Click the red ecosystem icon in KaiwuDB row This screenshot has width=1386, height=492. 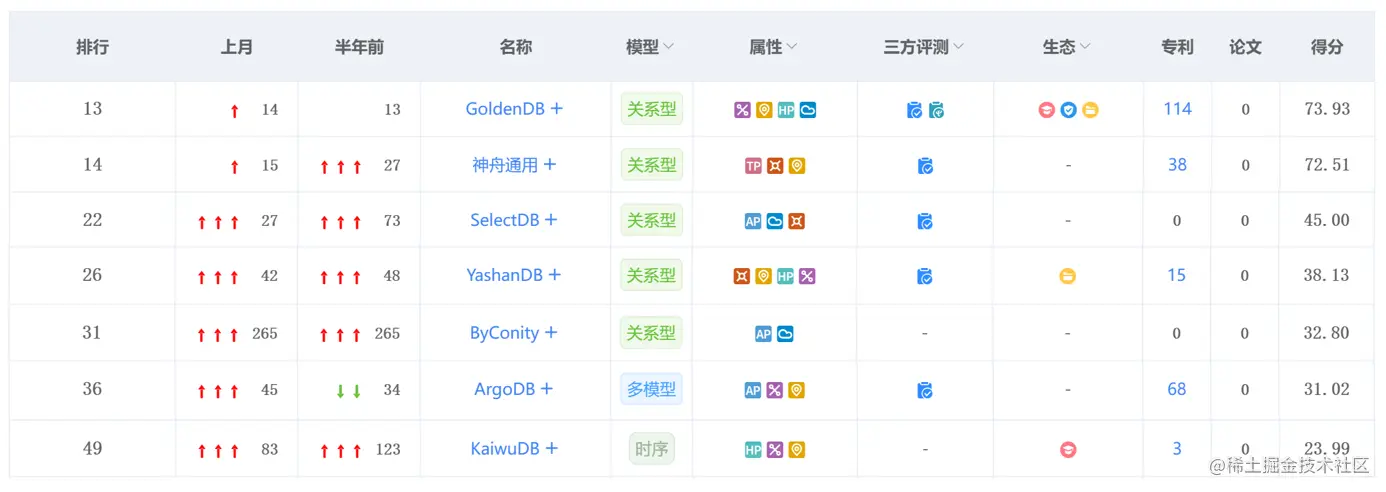point(1068,450)
